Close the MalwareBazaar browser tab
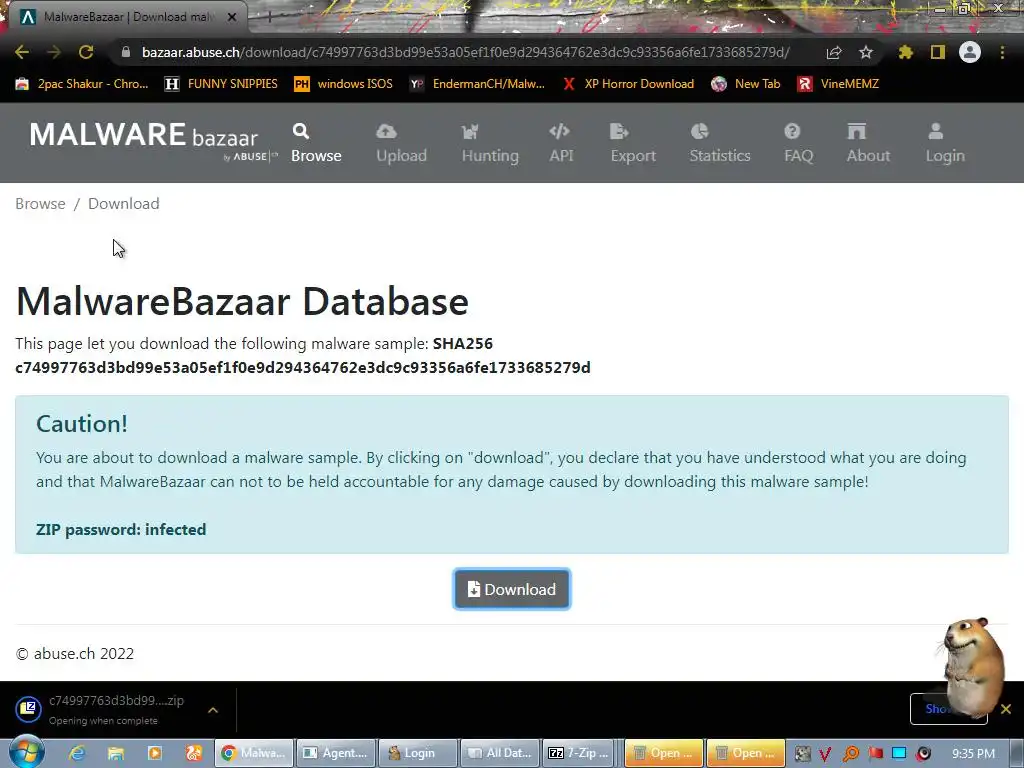 [x=232, y=17]
